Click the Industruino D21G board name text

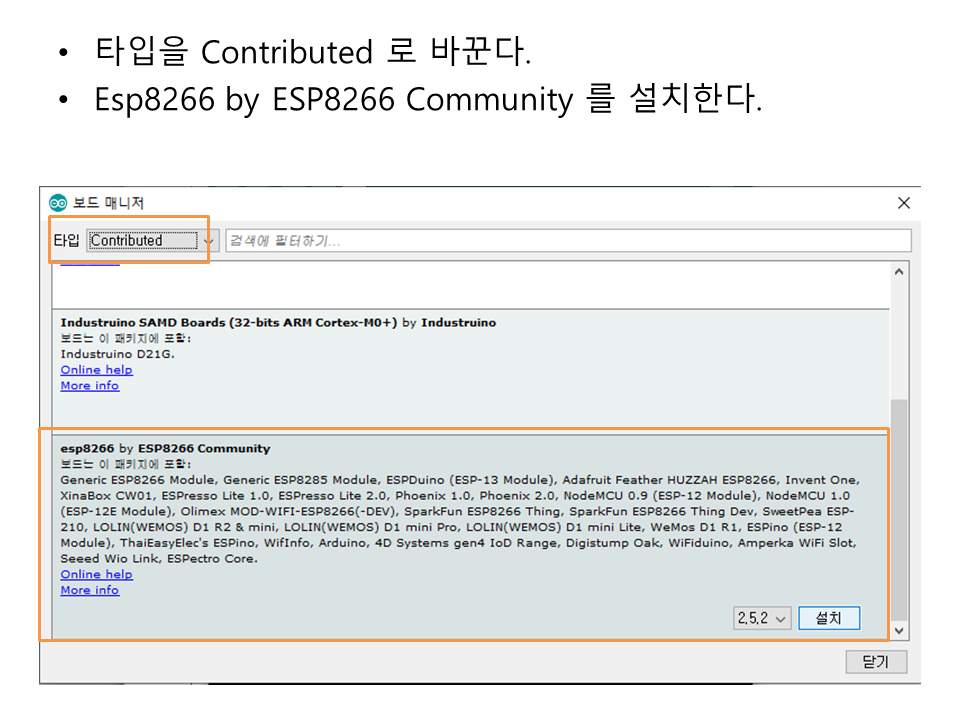point(118,354)
